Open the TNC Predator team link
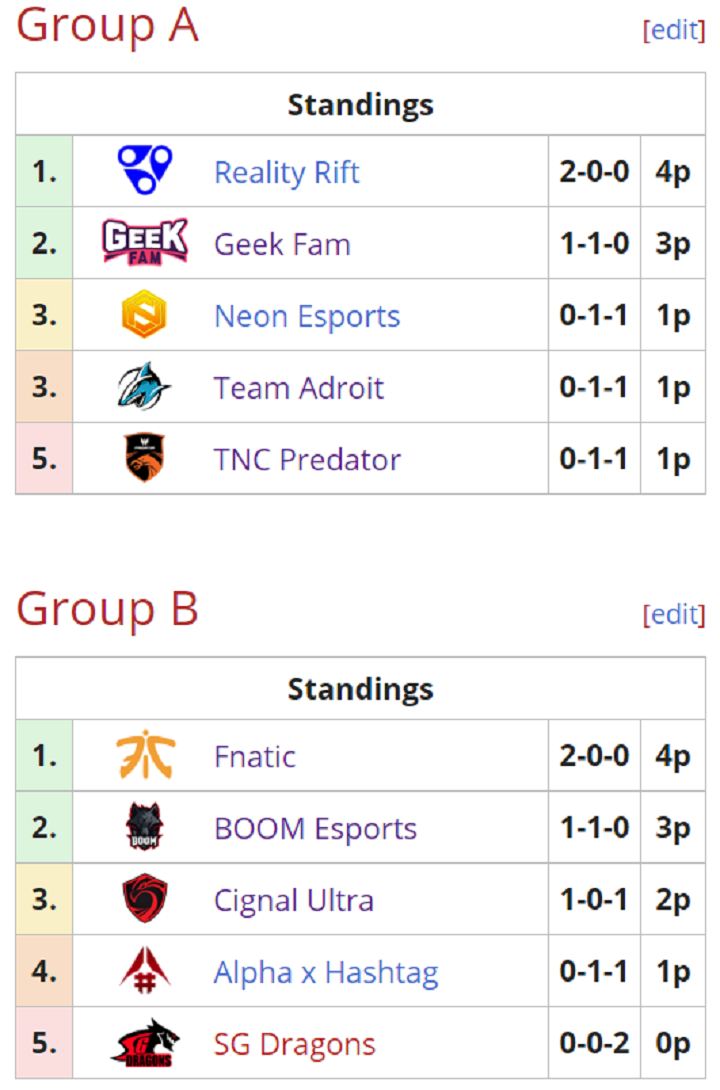Image resolution: width=720 pixels, height=1090 pixels. click(x=307, y=459)
